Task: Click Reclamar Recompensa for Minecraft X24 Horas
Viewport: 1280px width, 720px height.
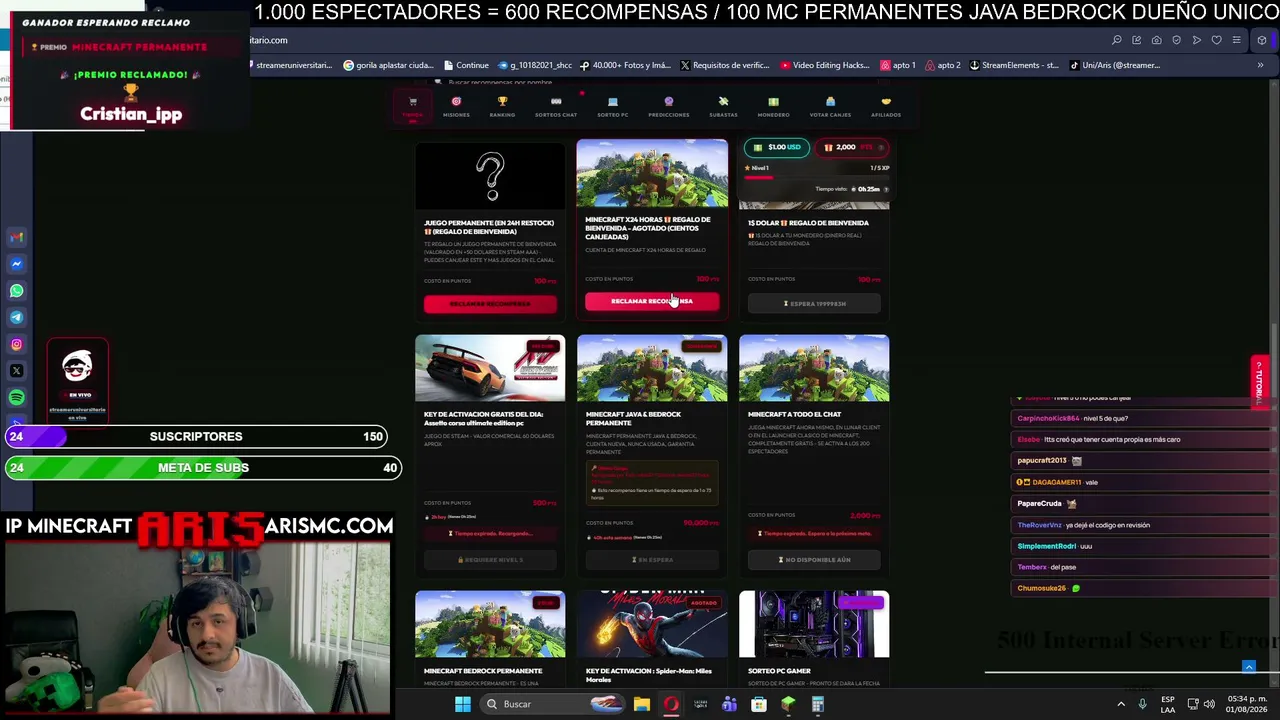Action: pos(652,301)
